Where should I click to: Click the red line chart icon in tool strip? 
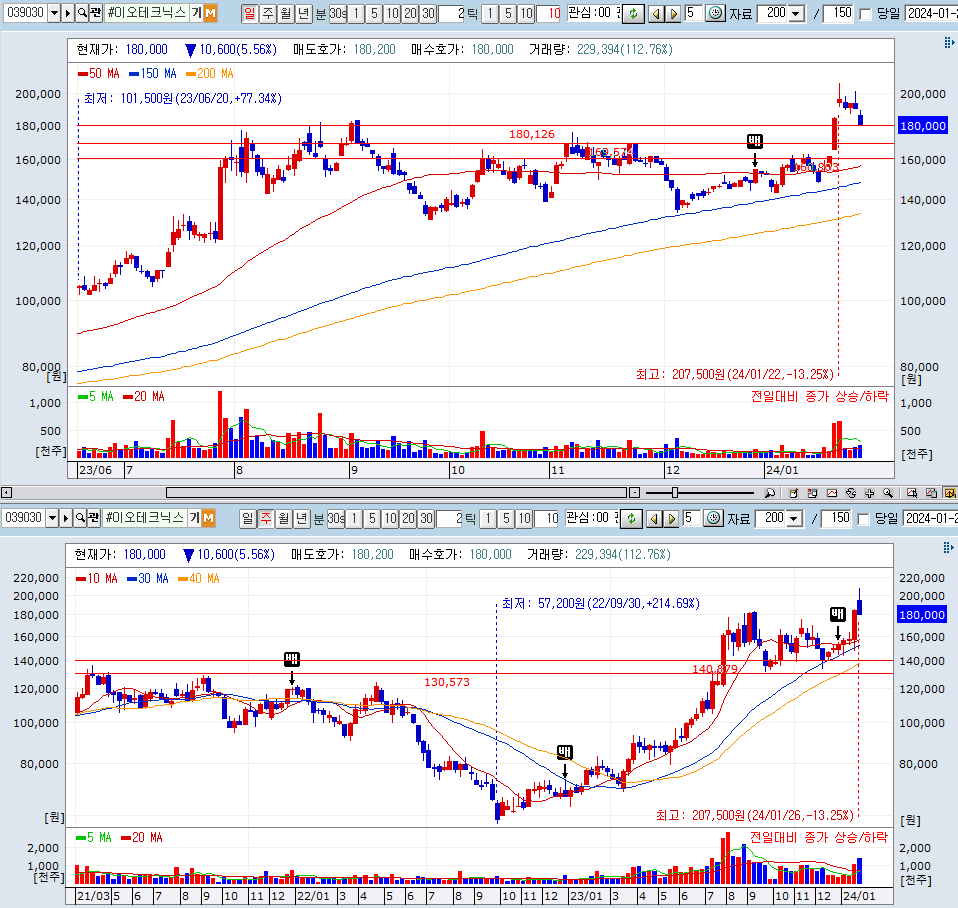click(832, 492)
